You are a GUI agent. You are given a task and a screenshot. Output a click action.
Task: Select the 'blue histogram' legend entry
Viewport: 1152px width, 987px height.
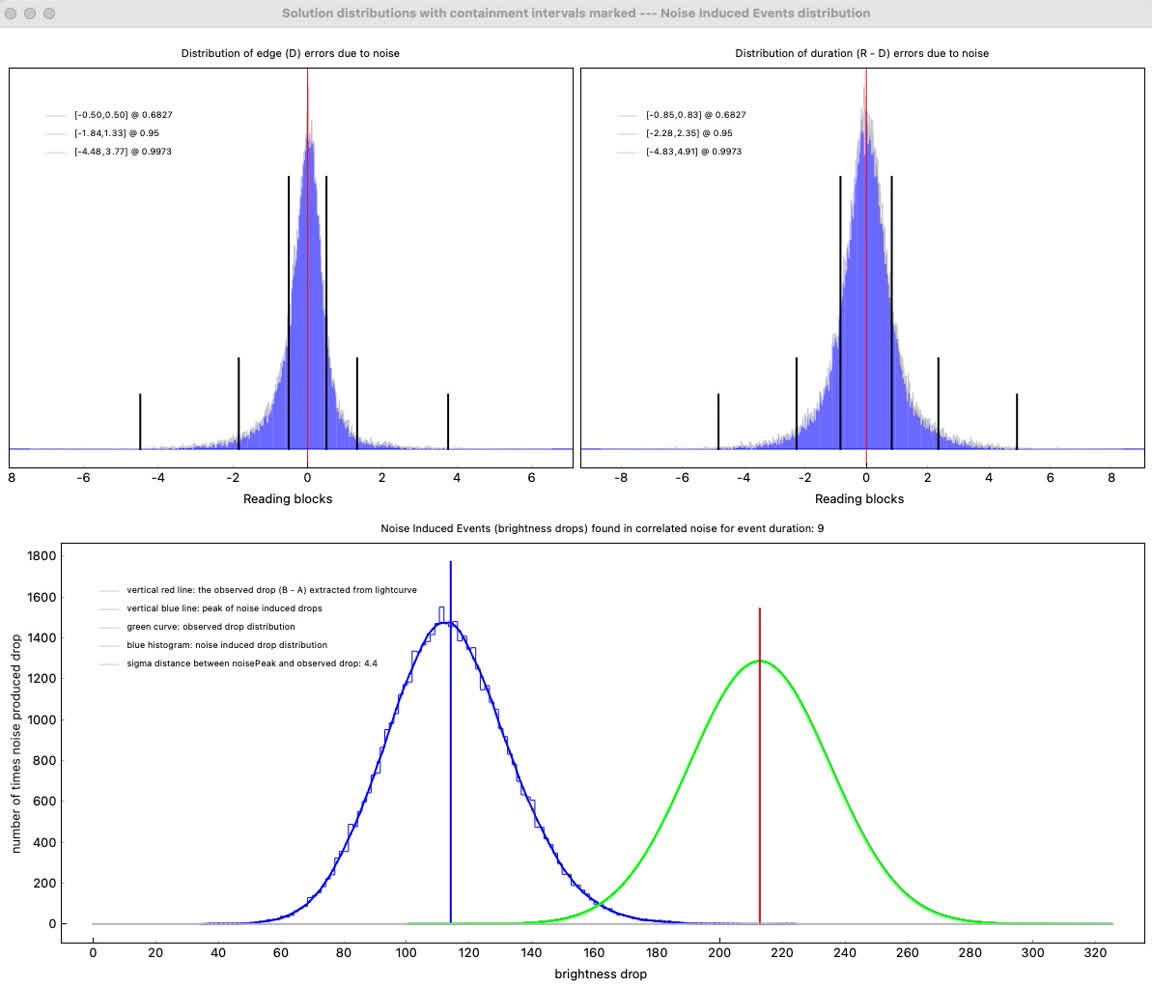coord(226,645)
